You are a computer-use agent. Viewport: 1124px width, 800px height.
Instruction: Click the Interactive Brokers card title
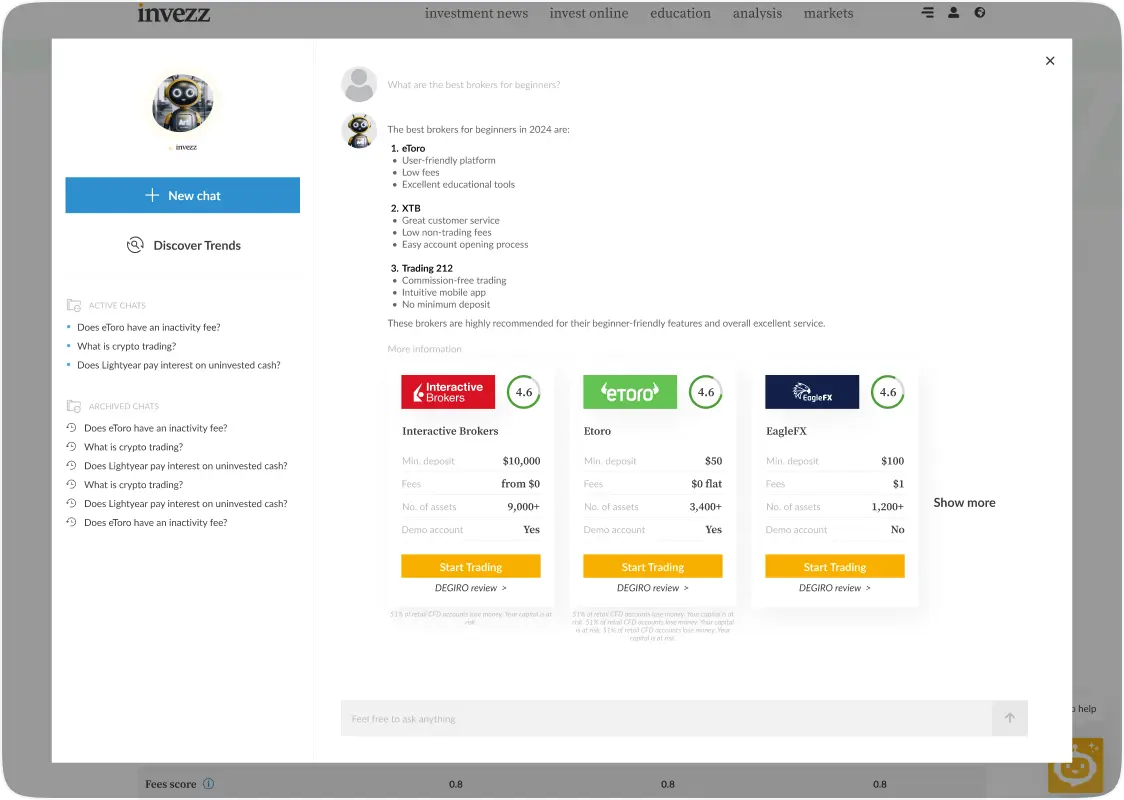[450, 431]
